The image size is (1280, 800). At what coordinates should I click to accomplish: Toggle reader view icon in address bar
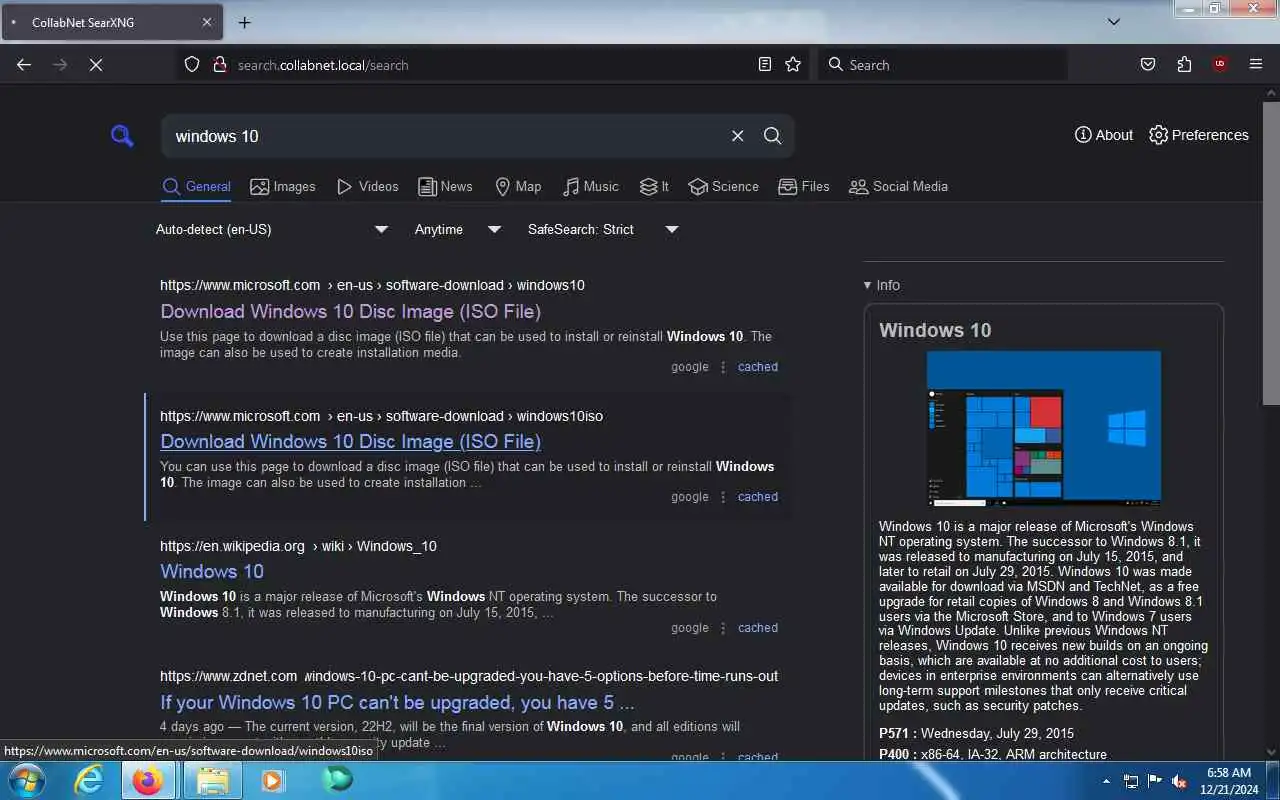765,64
